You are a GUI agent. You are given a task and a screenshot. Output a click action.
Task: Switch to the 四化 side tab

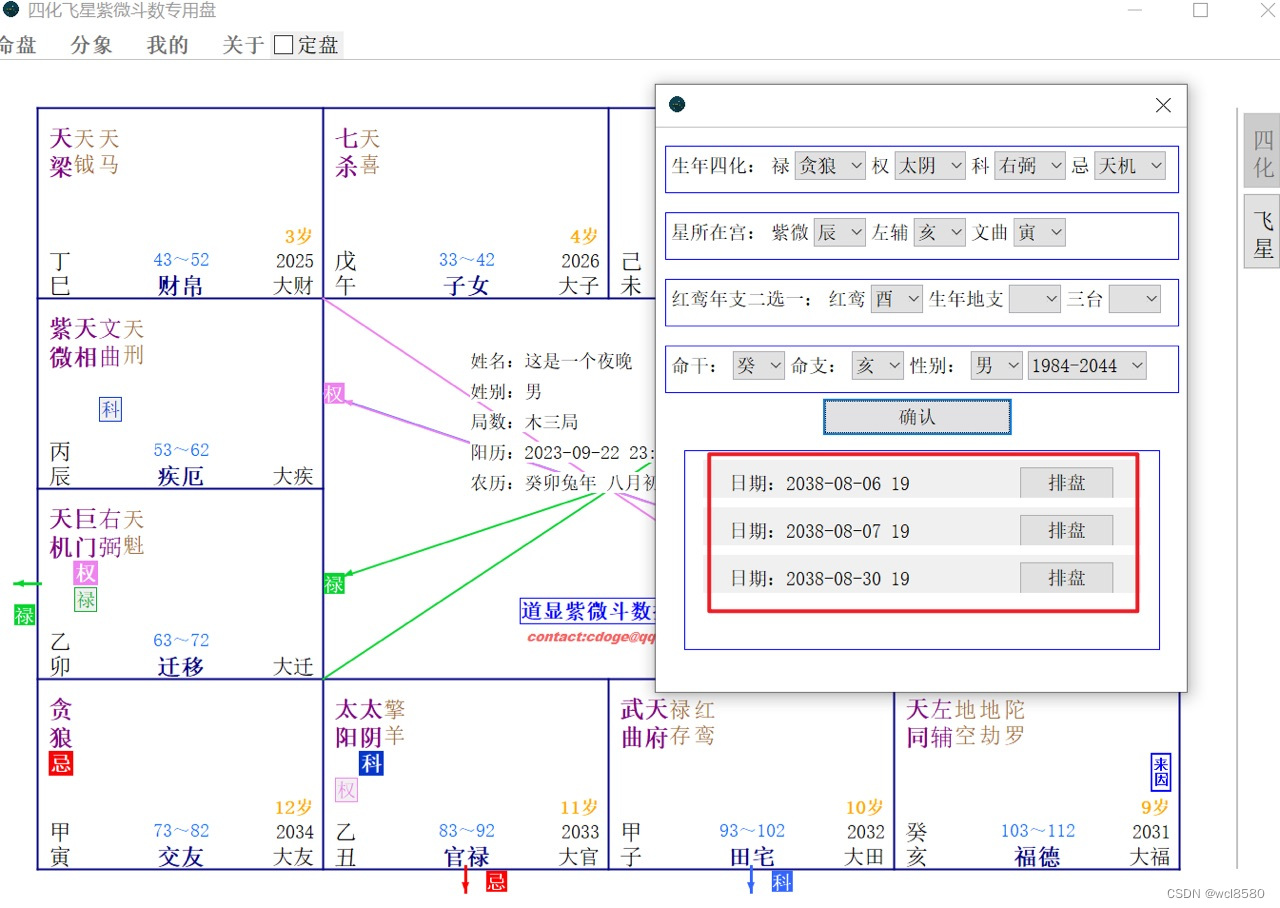coord(1263,151)
